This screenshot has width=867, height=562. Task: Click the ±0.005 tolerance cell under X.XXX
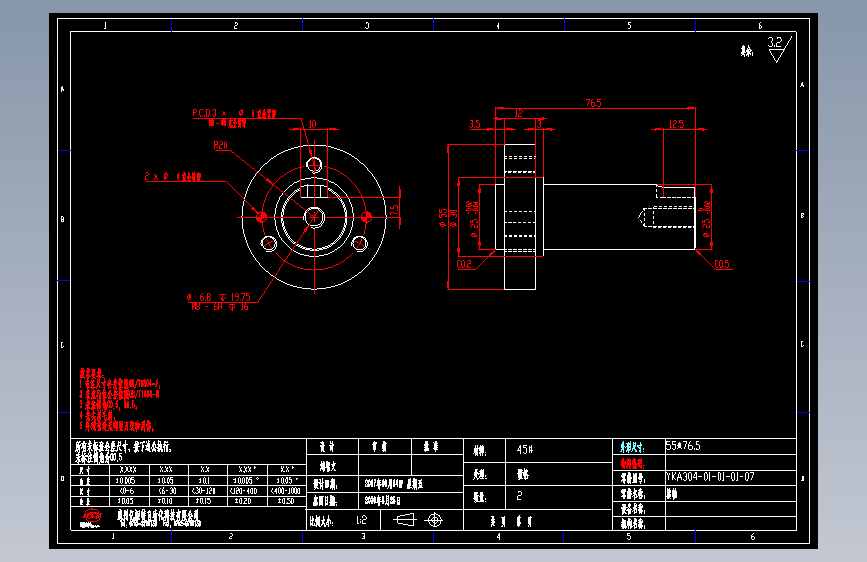click(x=125, y=481)
